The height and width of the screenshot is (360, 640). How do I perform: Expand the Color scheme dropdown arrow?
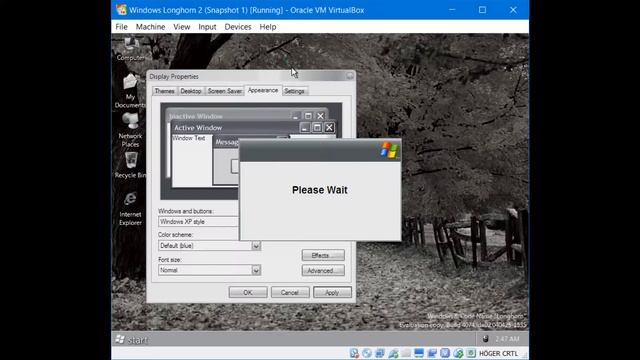(256, 246)
